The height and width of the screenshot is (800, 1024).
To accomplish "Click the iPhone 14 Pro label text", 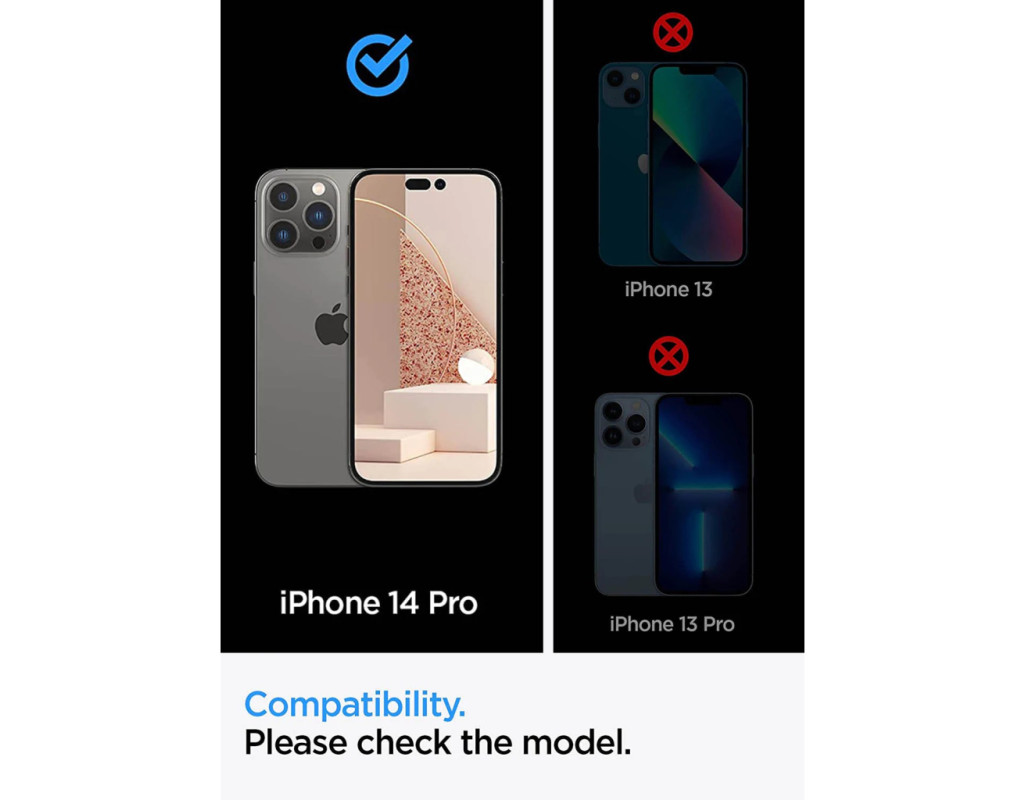I will pos(379,603).
